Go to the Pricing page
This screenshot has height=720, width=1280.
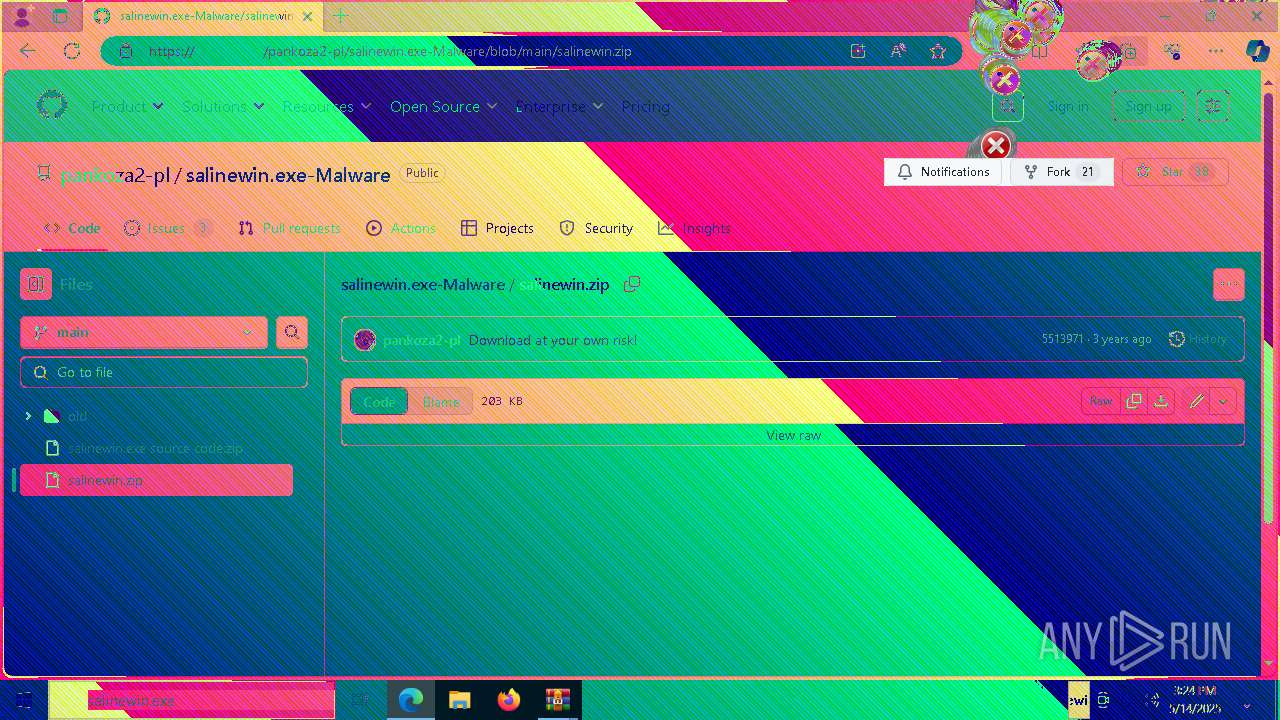[x=645, y=106]
